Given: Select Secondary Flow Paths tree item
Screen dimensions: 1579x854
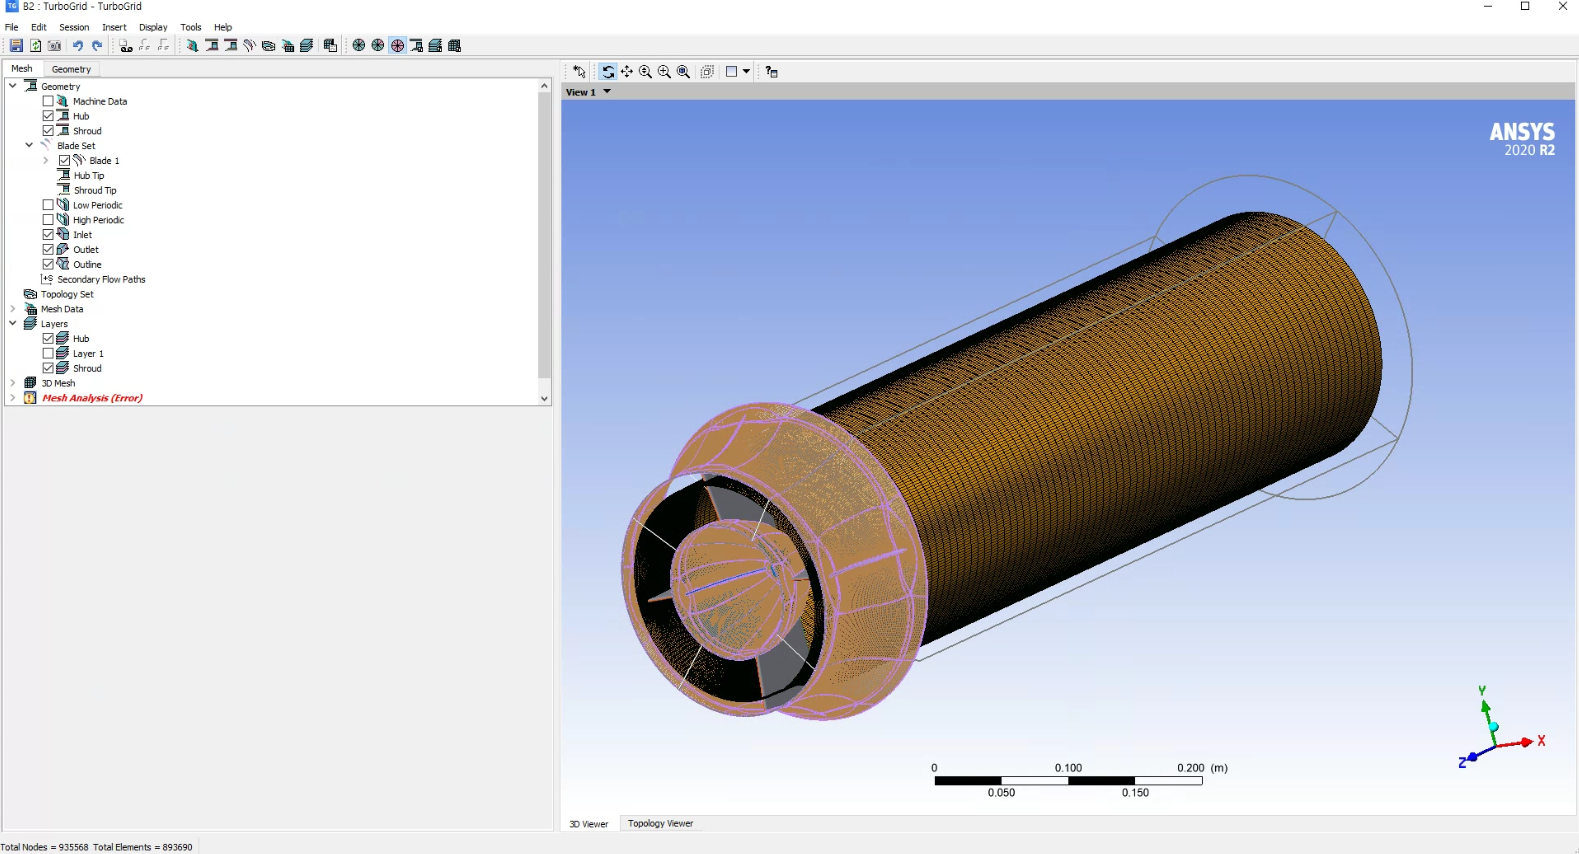Looking at the screenshot, I should point(101,279).
